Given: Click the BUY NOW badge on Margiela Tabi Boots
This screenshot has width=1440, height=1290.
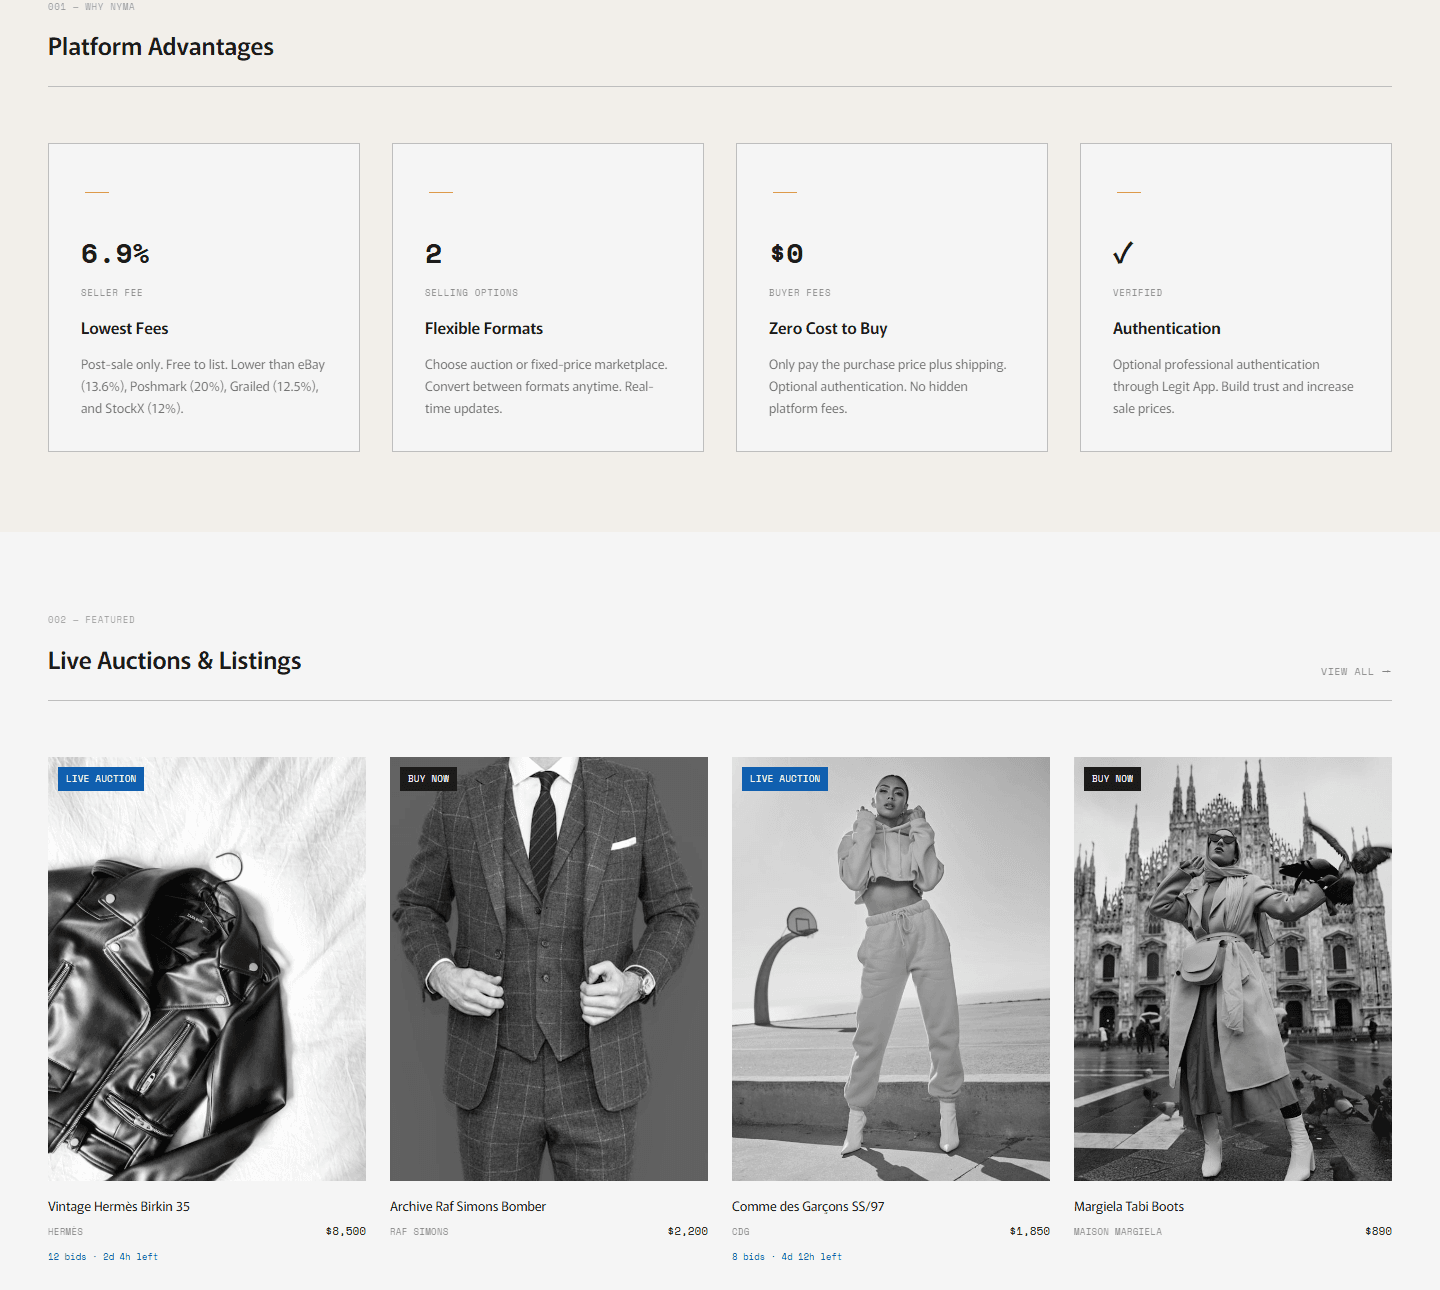Looking at the screenshot, I should (1112, 779).
